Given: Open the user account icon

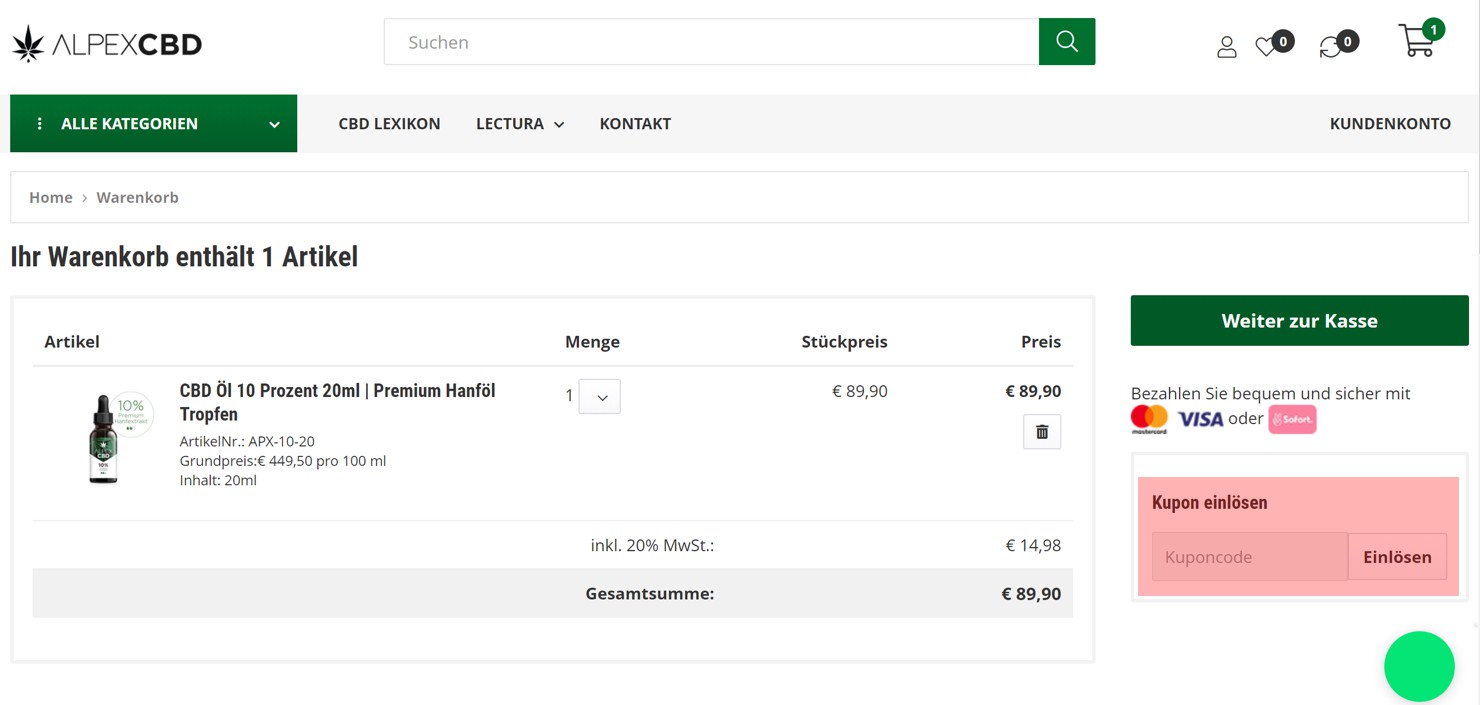Looking at the screenshot, I should [x=1227, y=46].
